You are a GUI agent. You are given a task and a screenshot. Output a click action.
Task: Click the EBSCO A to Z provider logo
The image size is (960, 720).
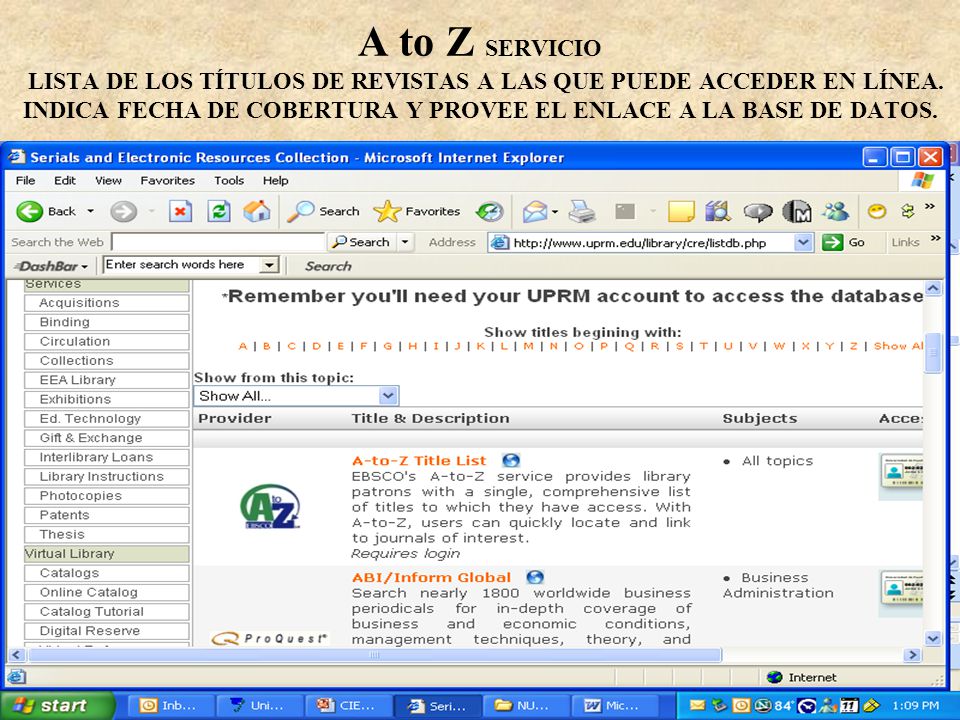point(270,507)
